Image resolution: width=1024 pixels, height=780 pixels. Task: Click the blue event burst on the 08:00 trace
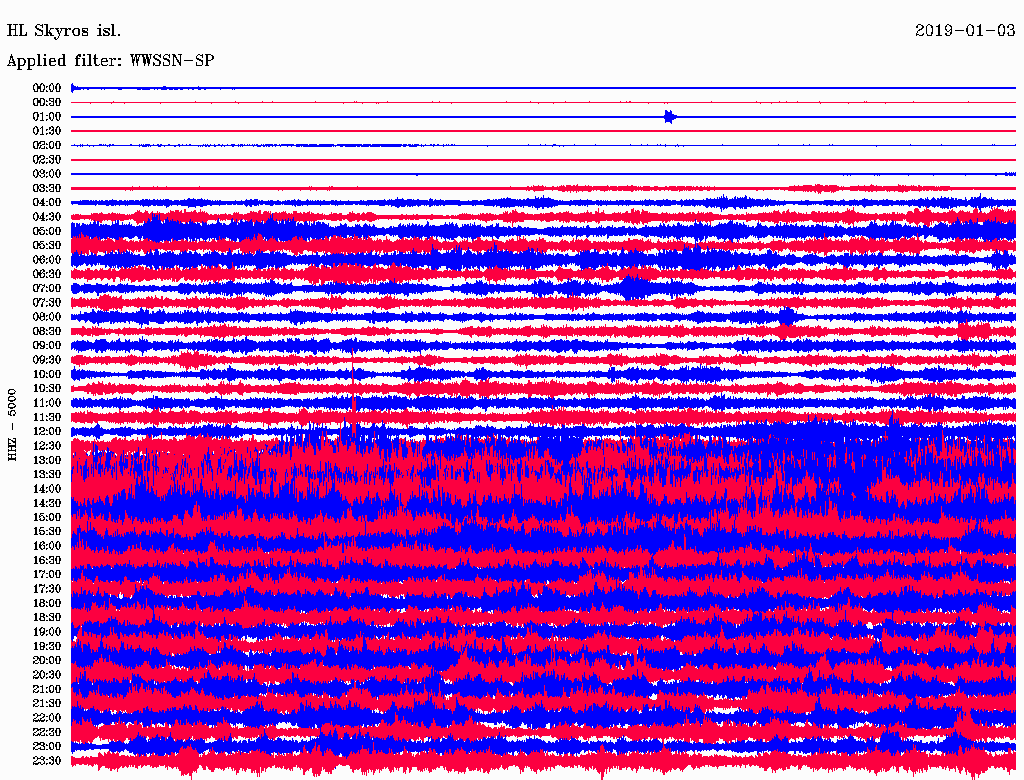click(x=787, y=317)
